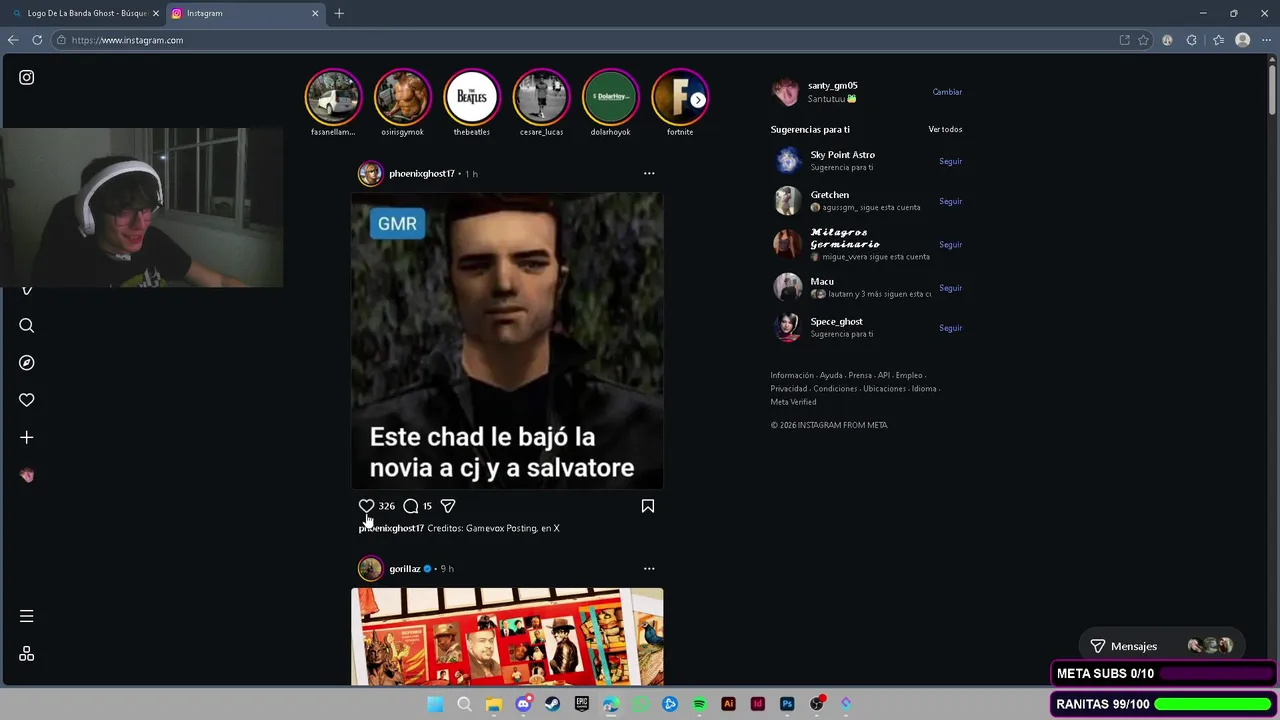Open Spotify from the taskbar

point(699,704)
